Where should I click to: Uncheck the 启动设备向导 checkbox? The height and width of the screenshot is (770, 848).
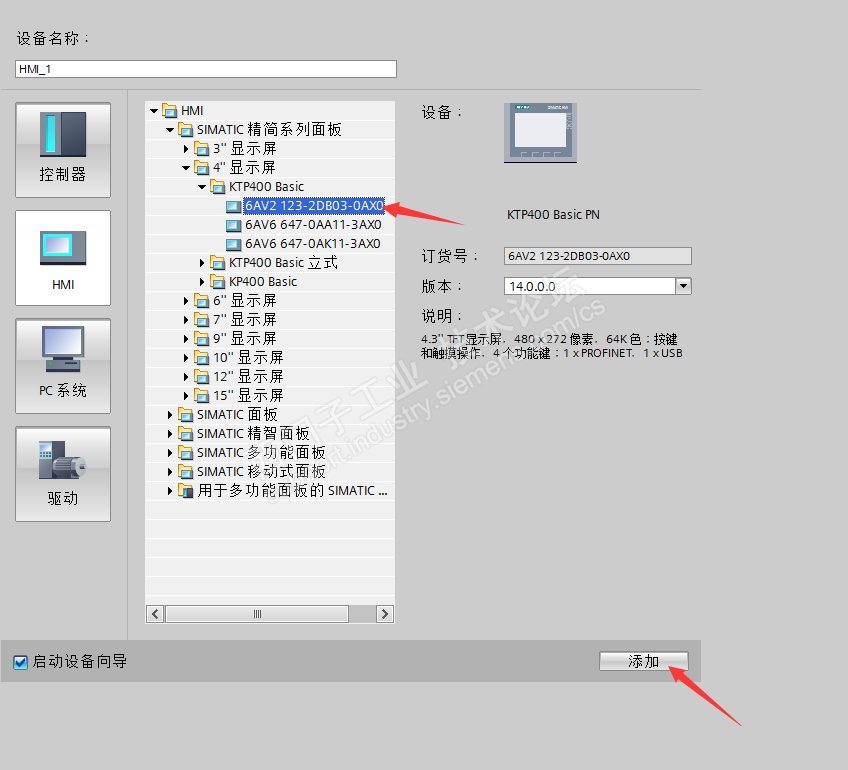pos(21,662)
